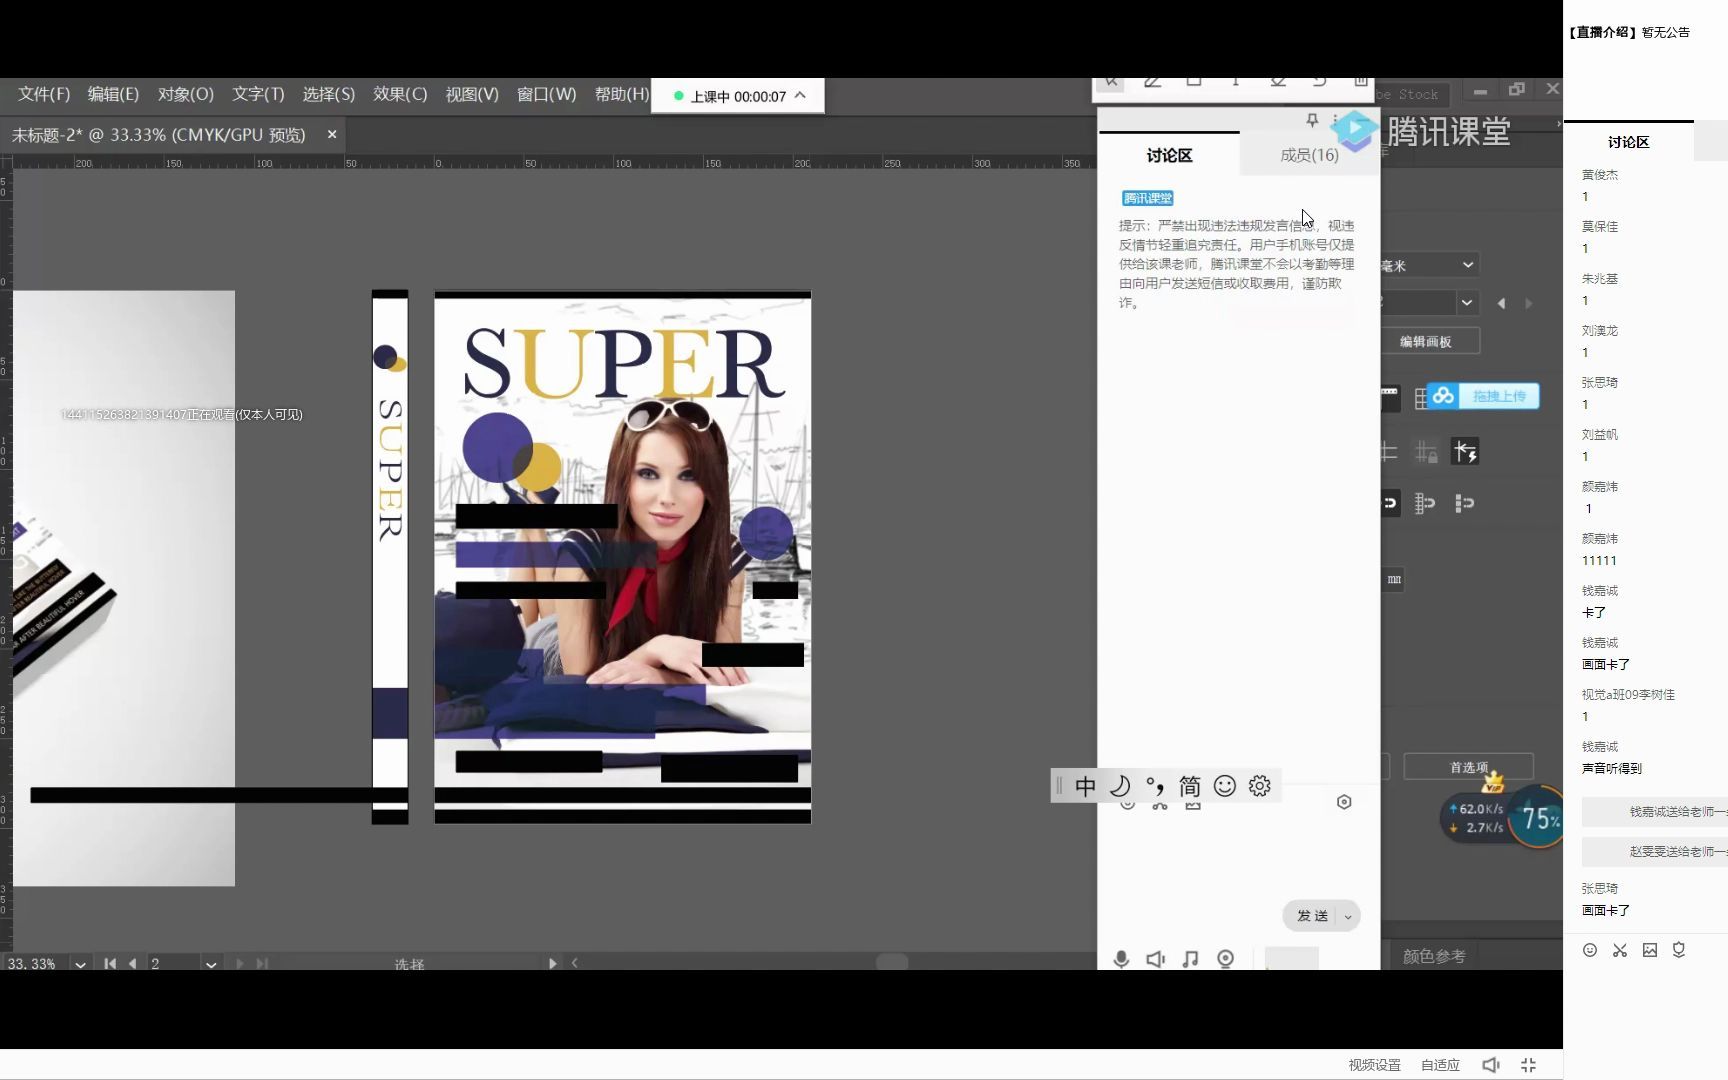Screen dimensions: 1728x1080
Task: Open the 帮助(H) menu
Action: (x=621, y=94)
